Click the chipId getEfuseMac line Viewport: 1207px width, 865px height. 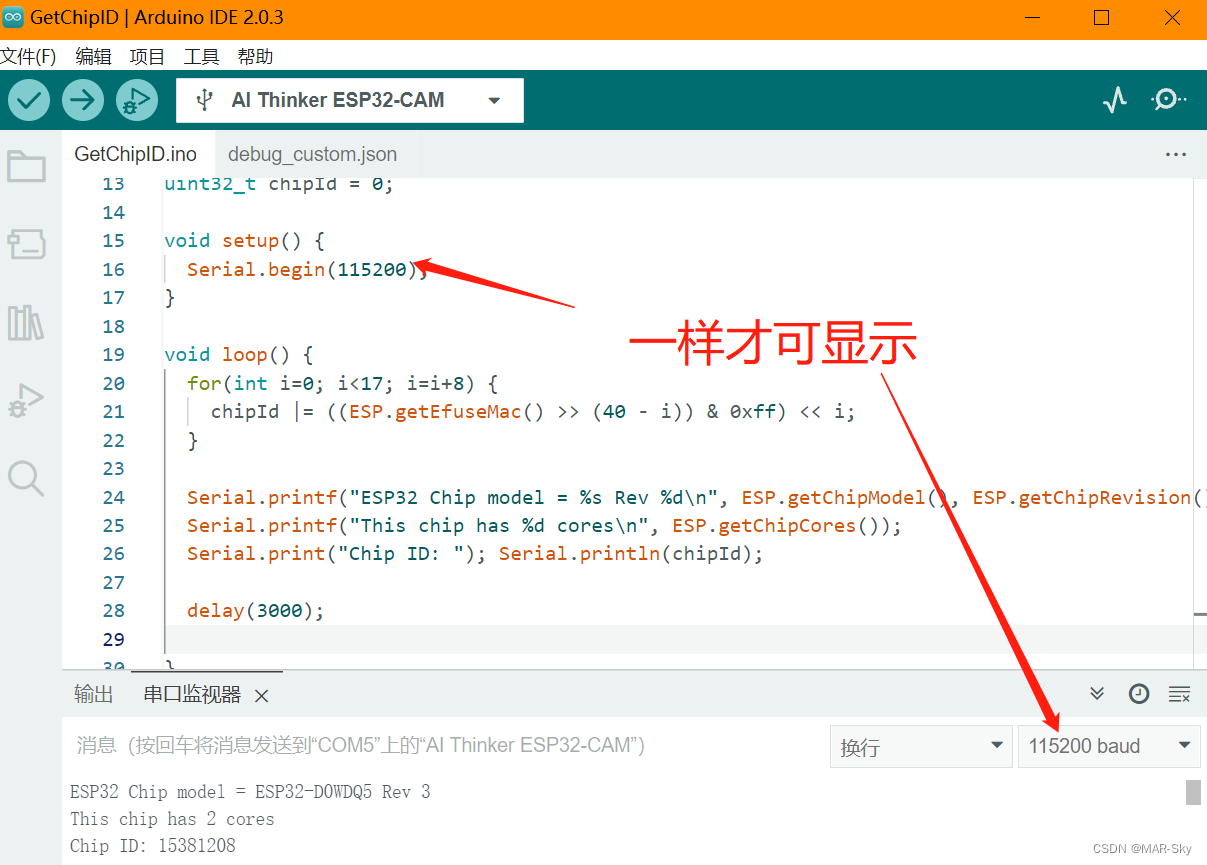pos(533,411)
